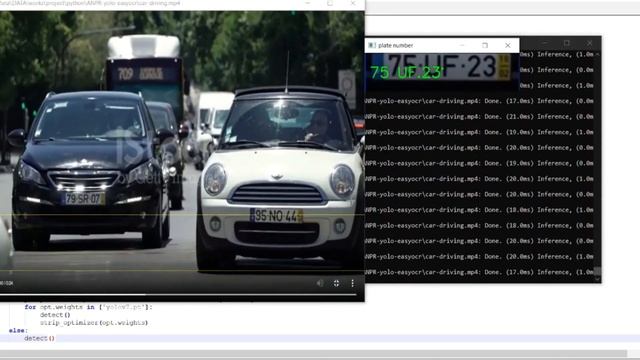Click the recognized plate text "75 UF.23"
640x360 pixels.
click(x=407, y=73)
